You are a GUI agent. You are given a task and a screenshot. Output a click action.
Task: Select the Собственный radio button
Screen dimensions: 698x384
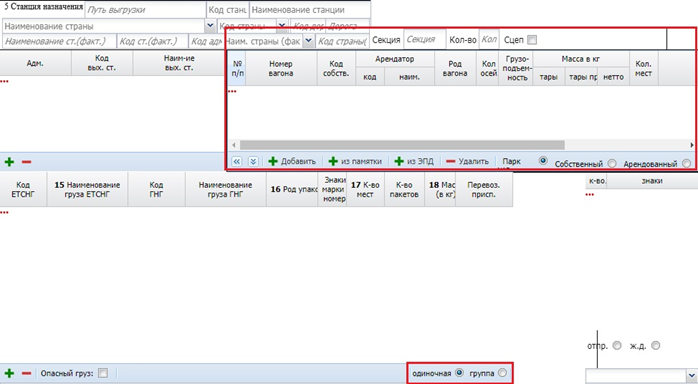(x=612, y=164)
